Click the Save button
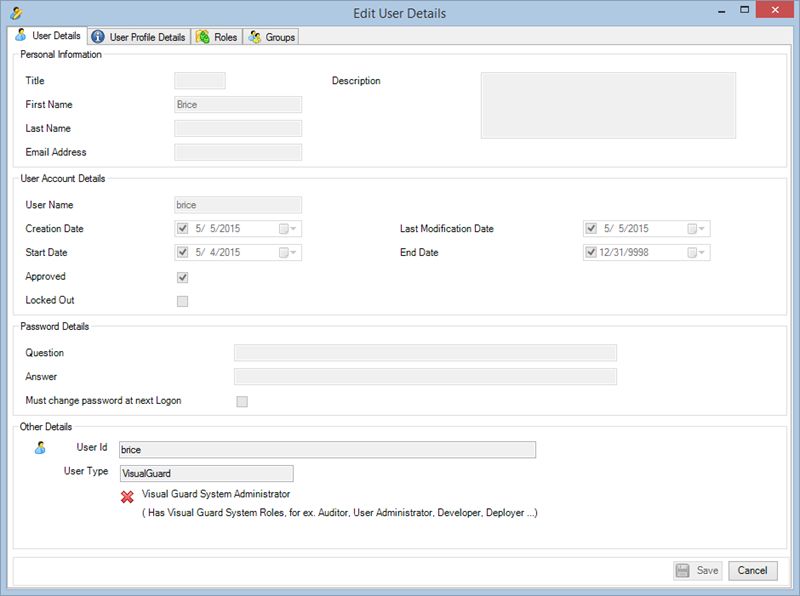The width and height of the screenshot is (800, 596). coord(698,570)
